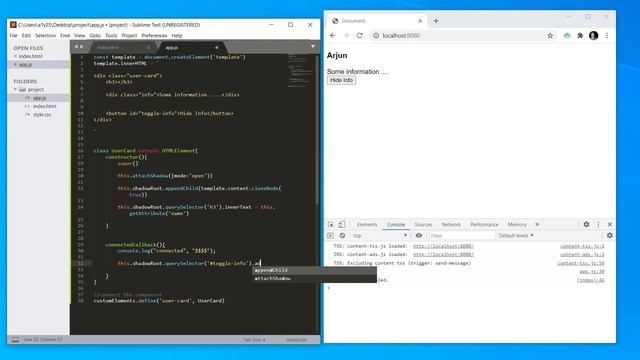Open the tab list dropdown arrow in Sublime

(313, 47)
